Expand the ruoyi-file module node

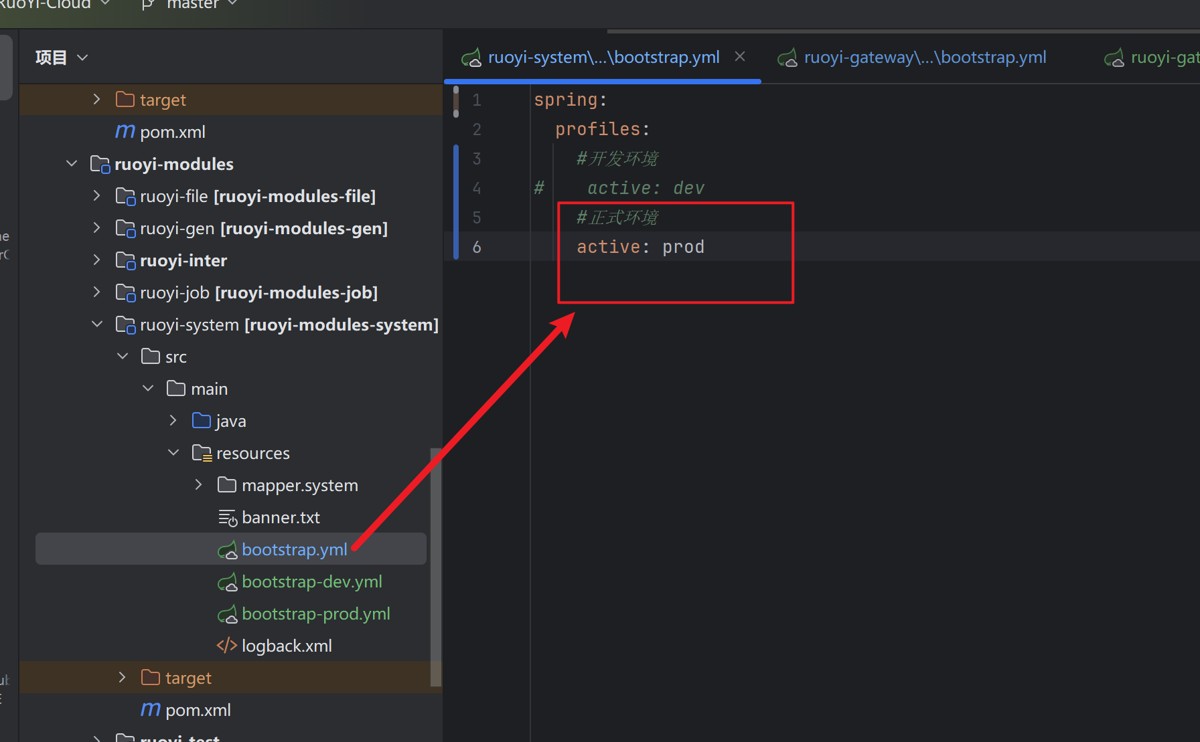[97, 196]
